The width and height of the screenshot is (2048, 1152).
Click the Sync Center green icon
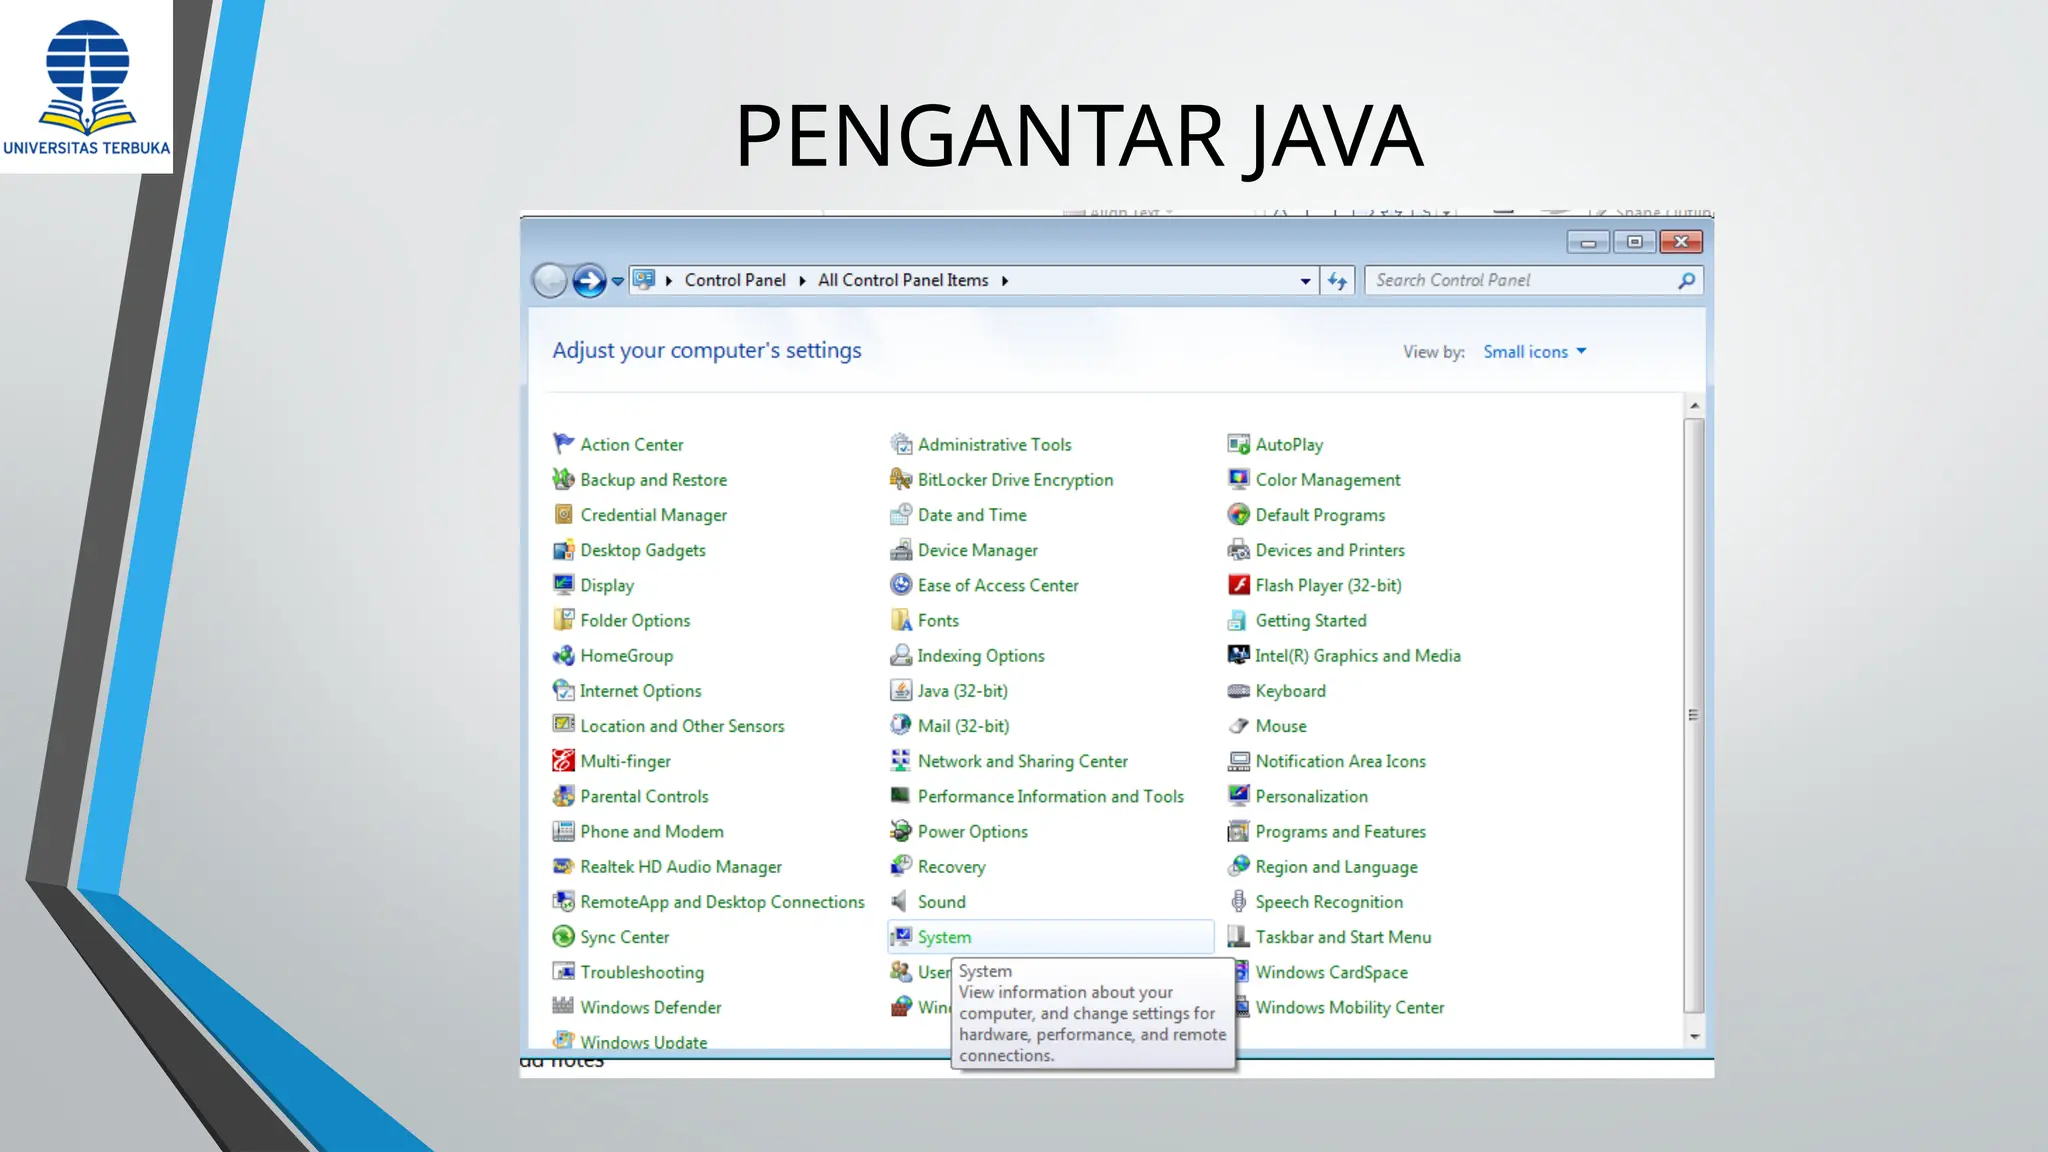point(563,936)
